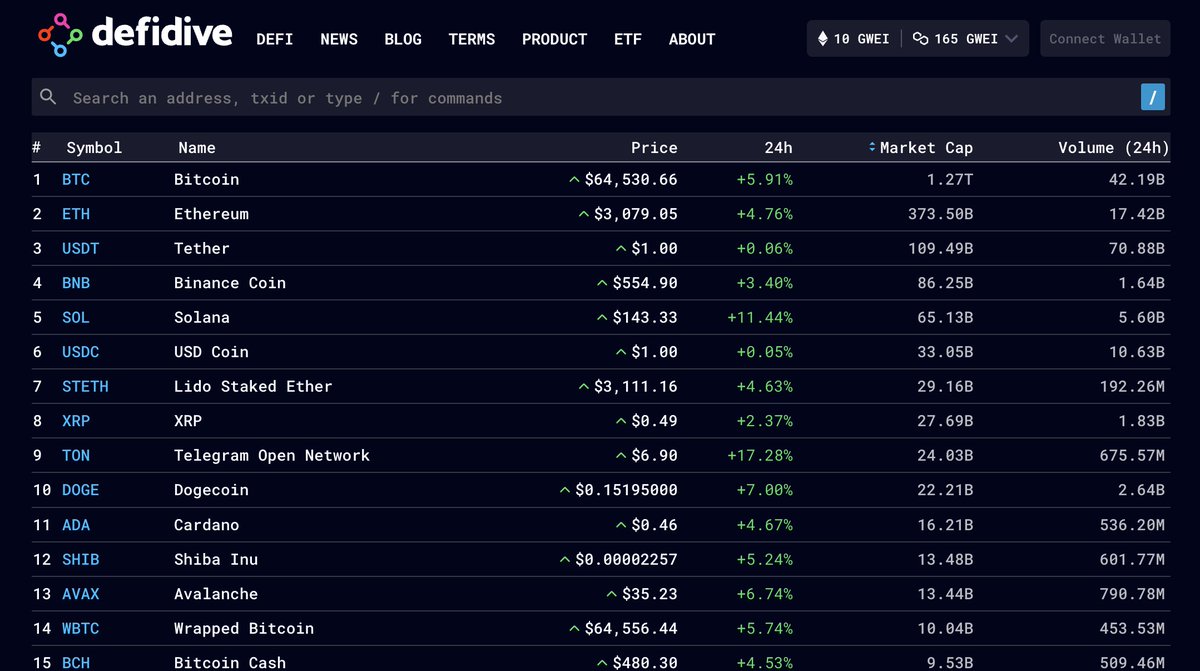
Task: Focus the address search field
Action: coord(600,97)
